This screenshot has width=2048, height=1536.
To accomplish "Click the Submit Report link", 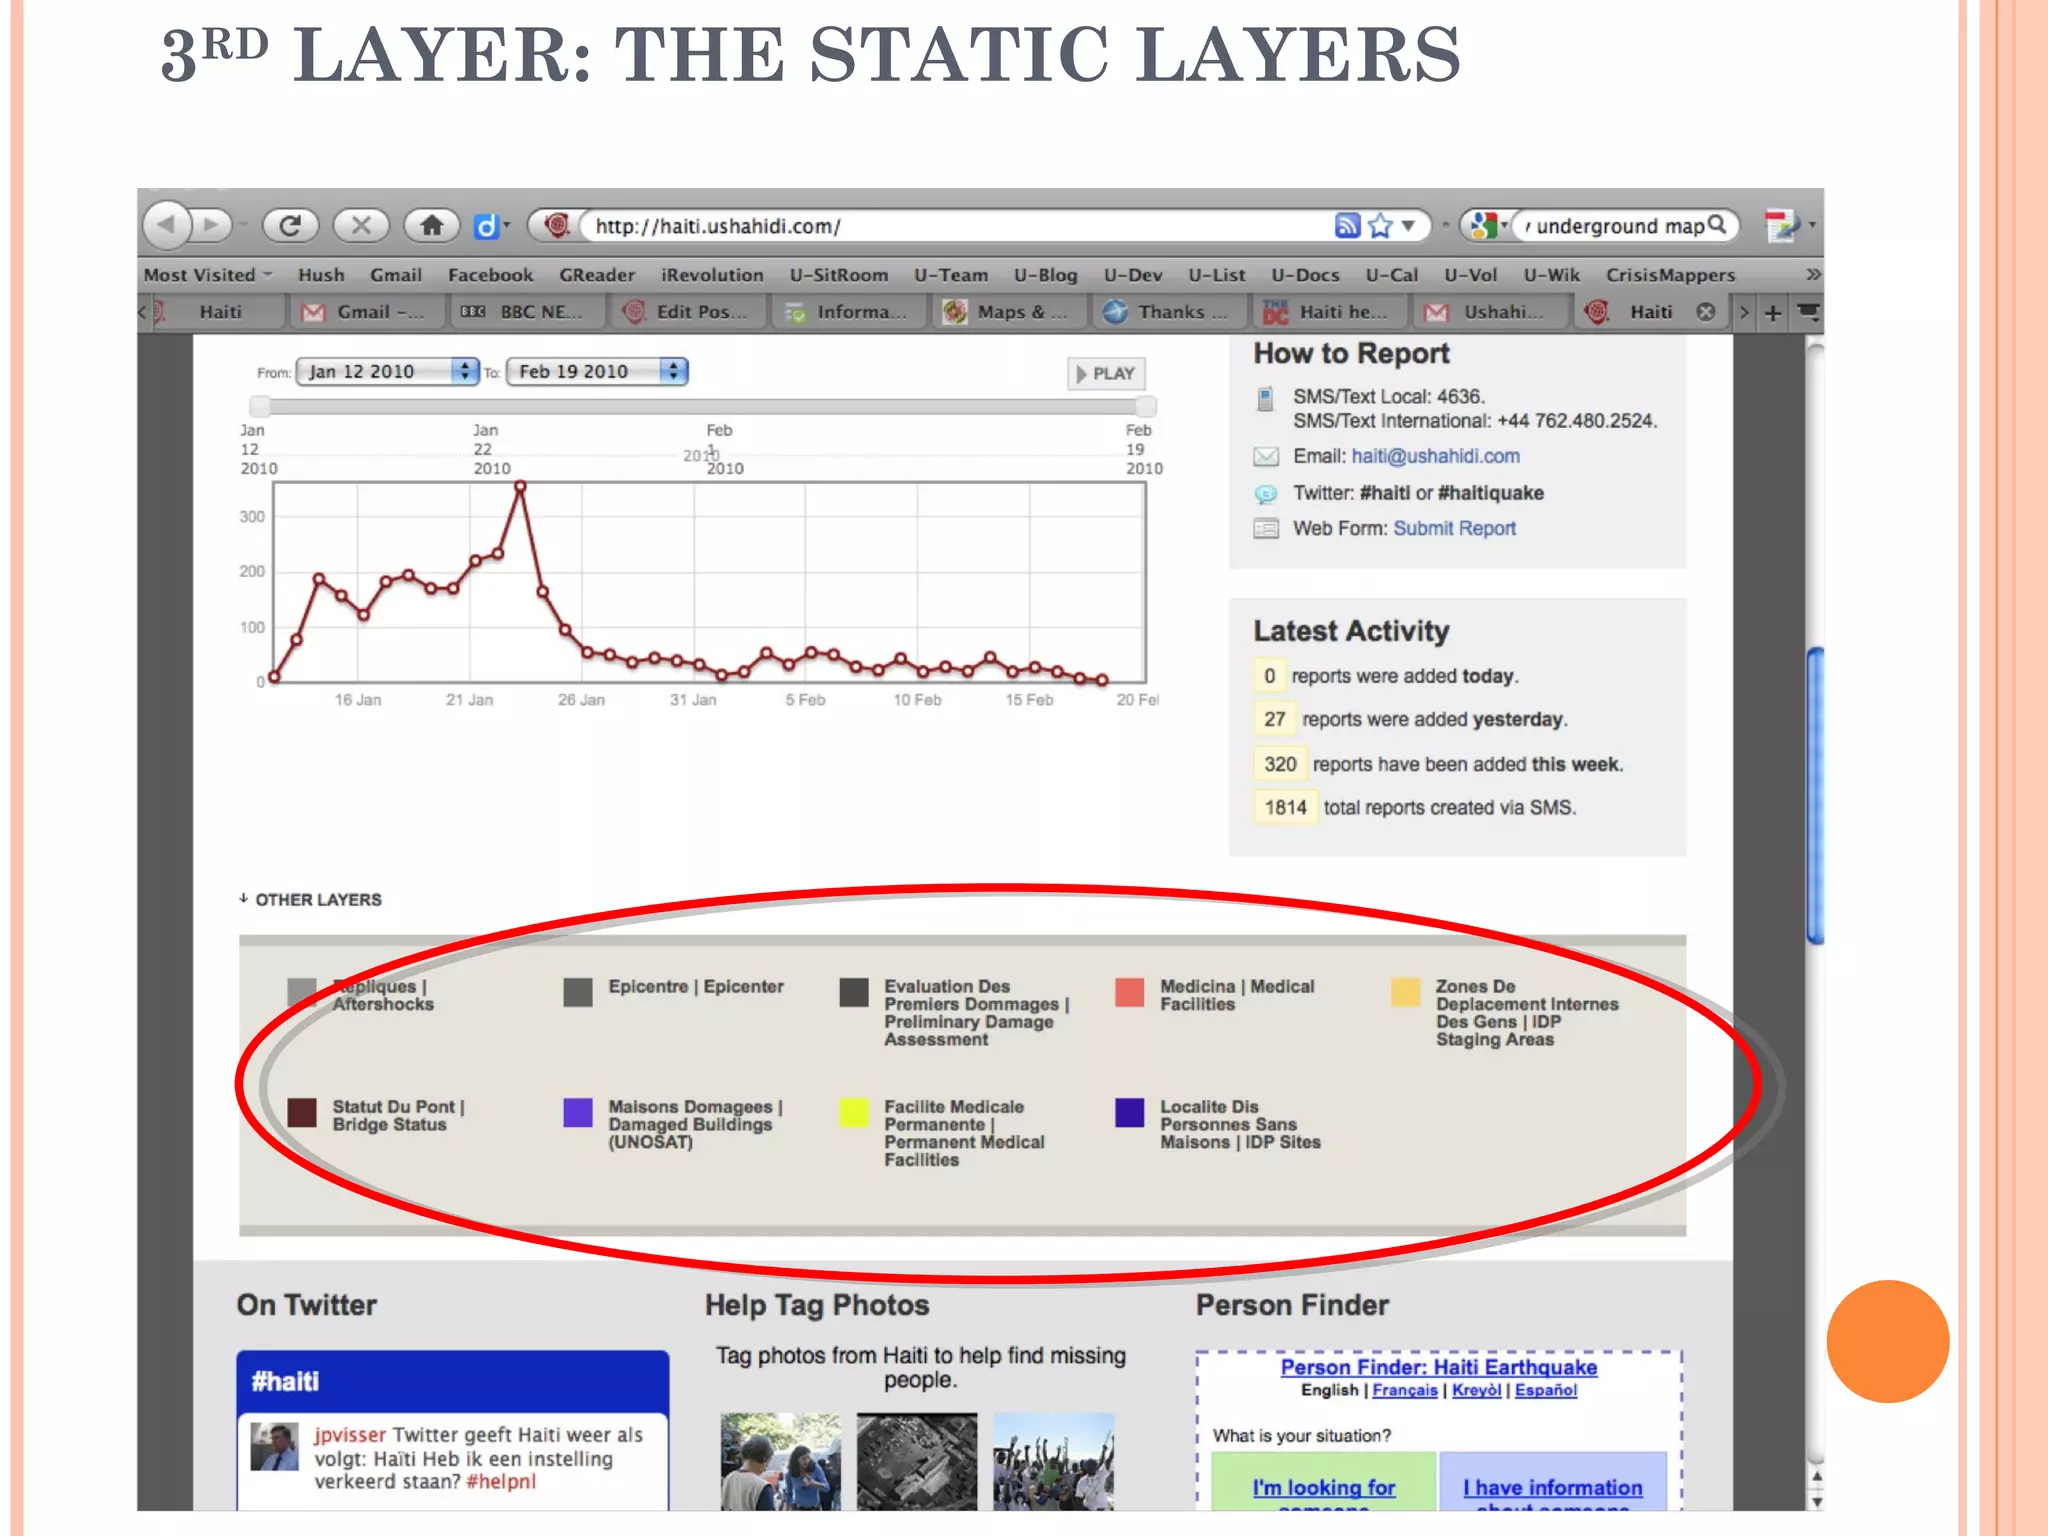I will pyautogui.click(x=1454, y=528).
